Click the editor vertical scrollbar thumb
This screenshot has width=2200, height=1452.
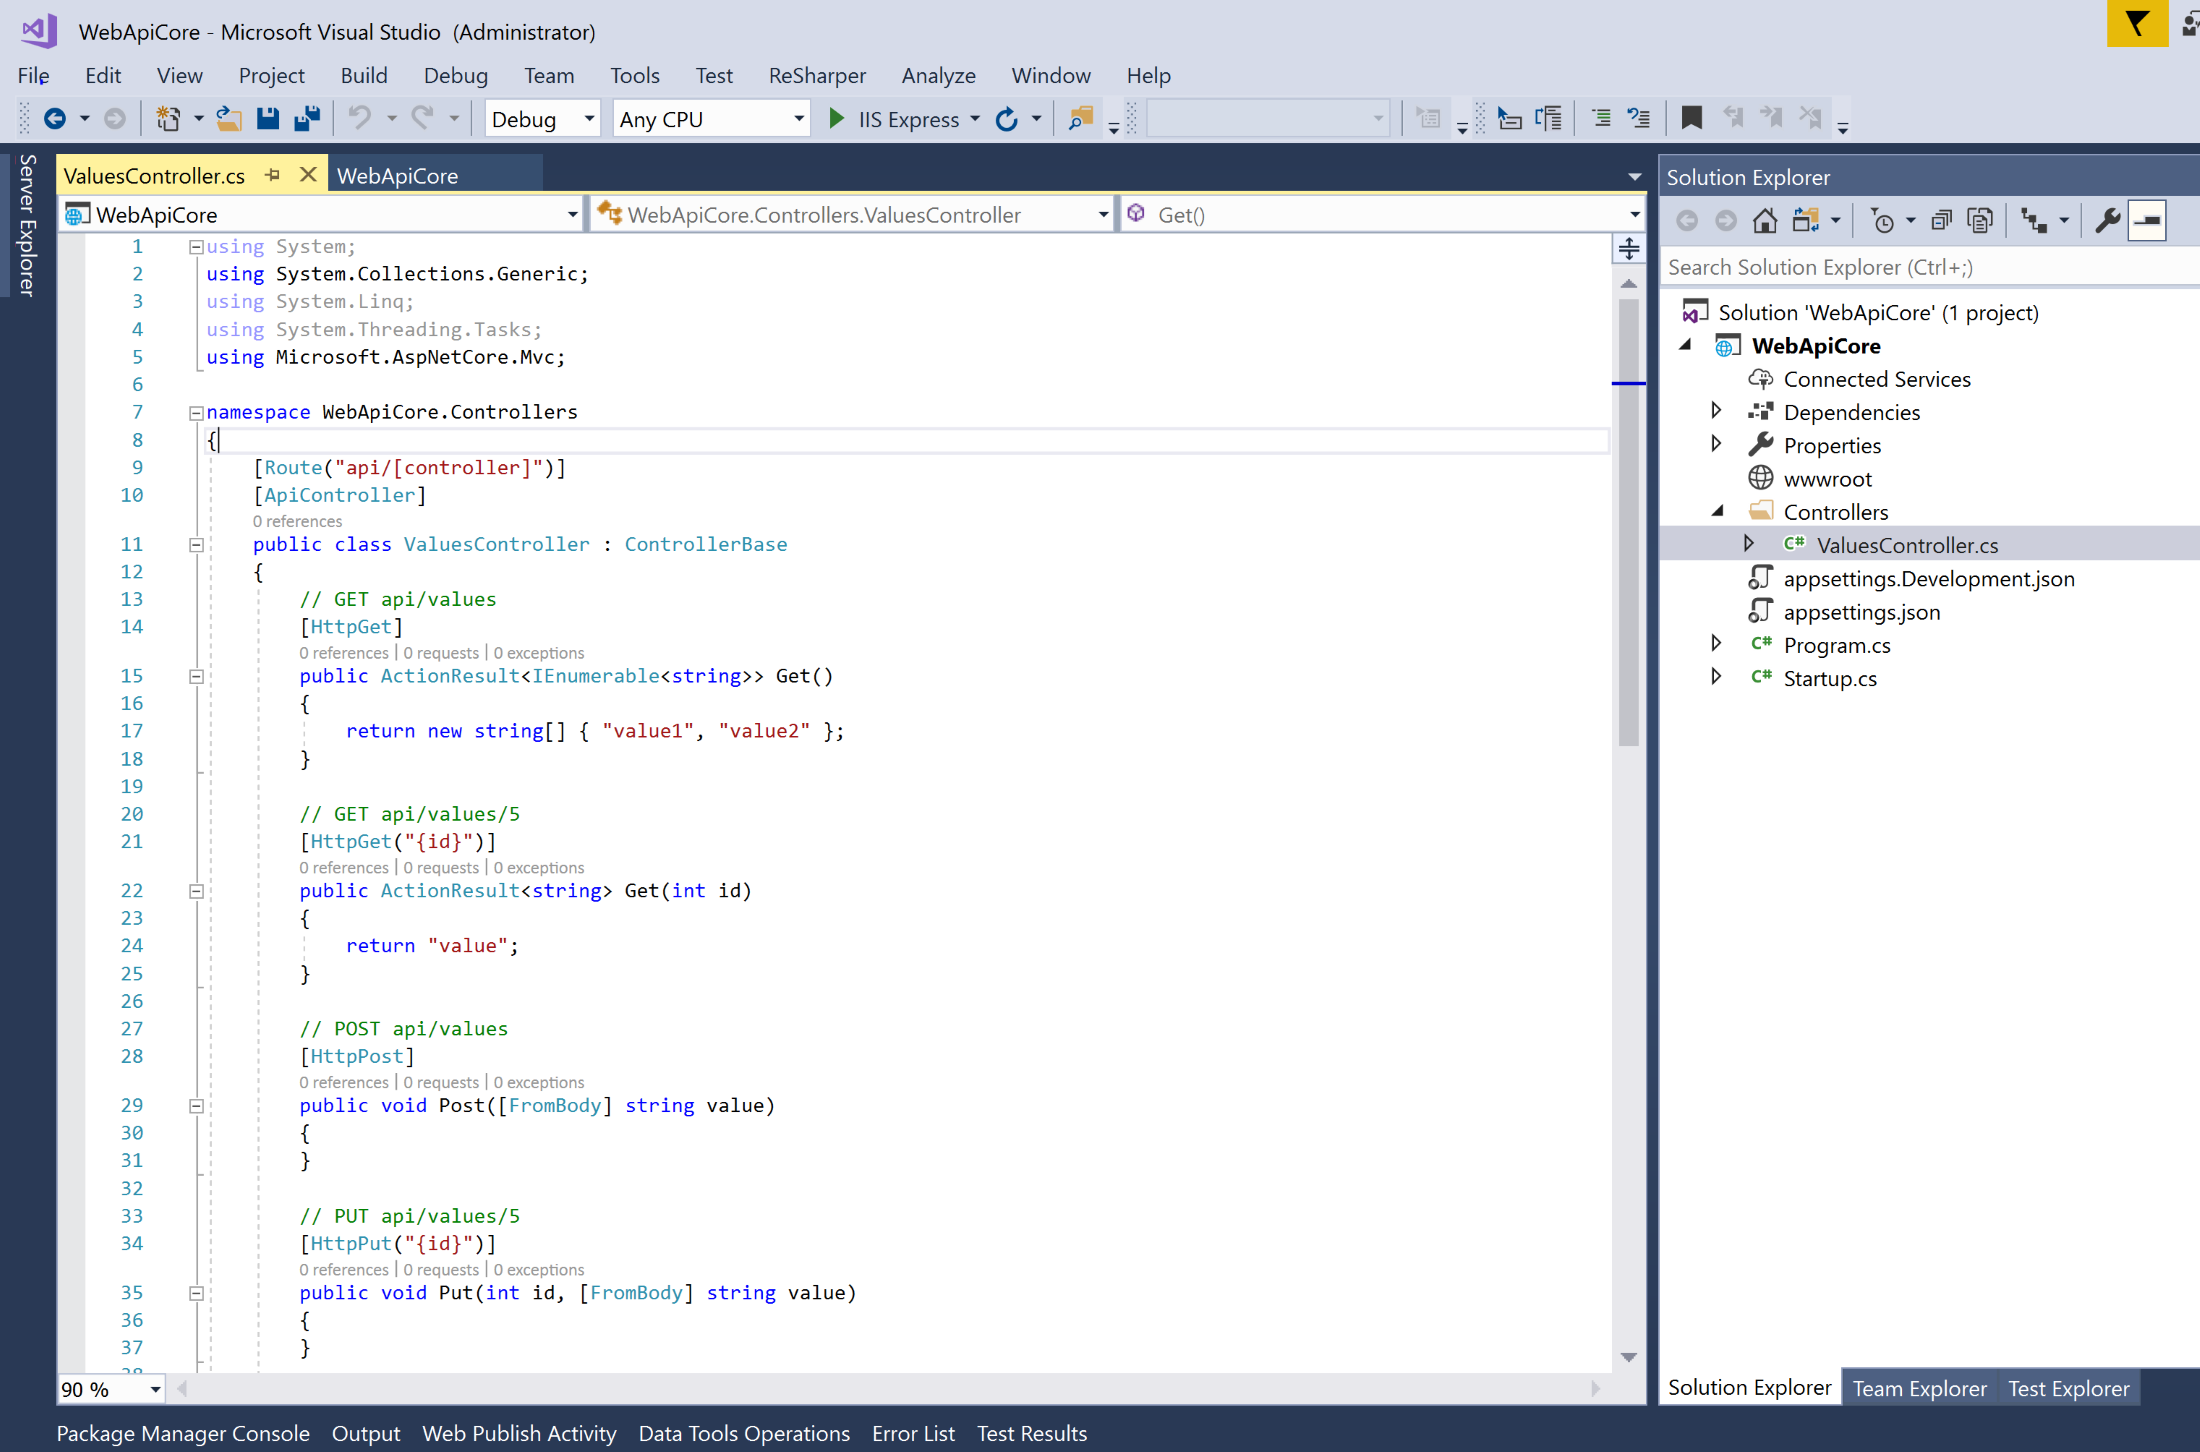[x=1629, y=520]
